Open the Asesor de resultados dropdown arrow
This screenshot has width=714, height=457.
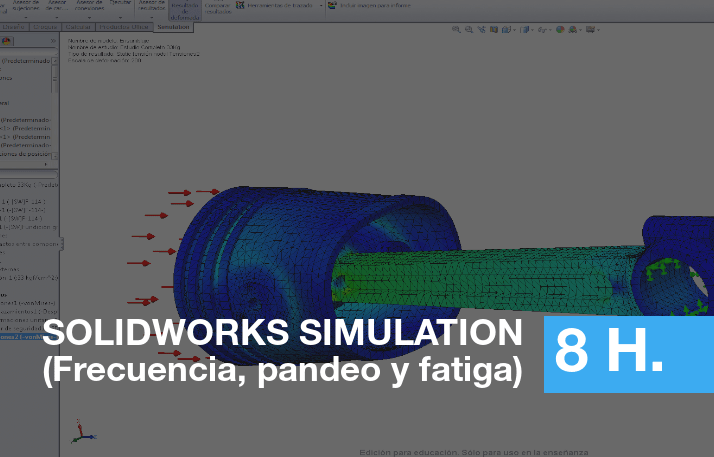click(151, 18)
